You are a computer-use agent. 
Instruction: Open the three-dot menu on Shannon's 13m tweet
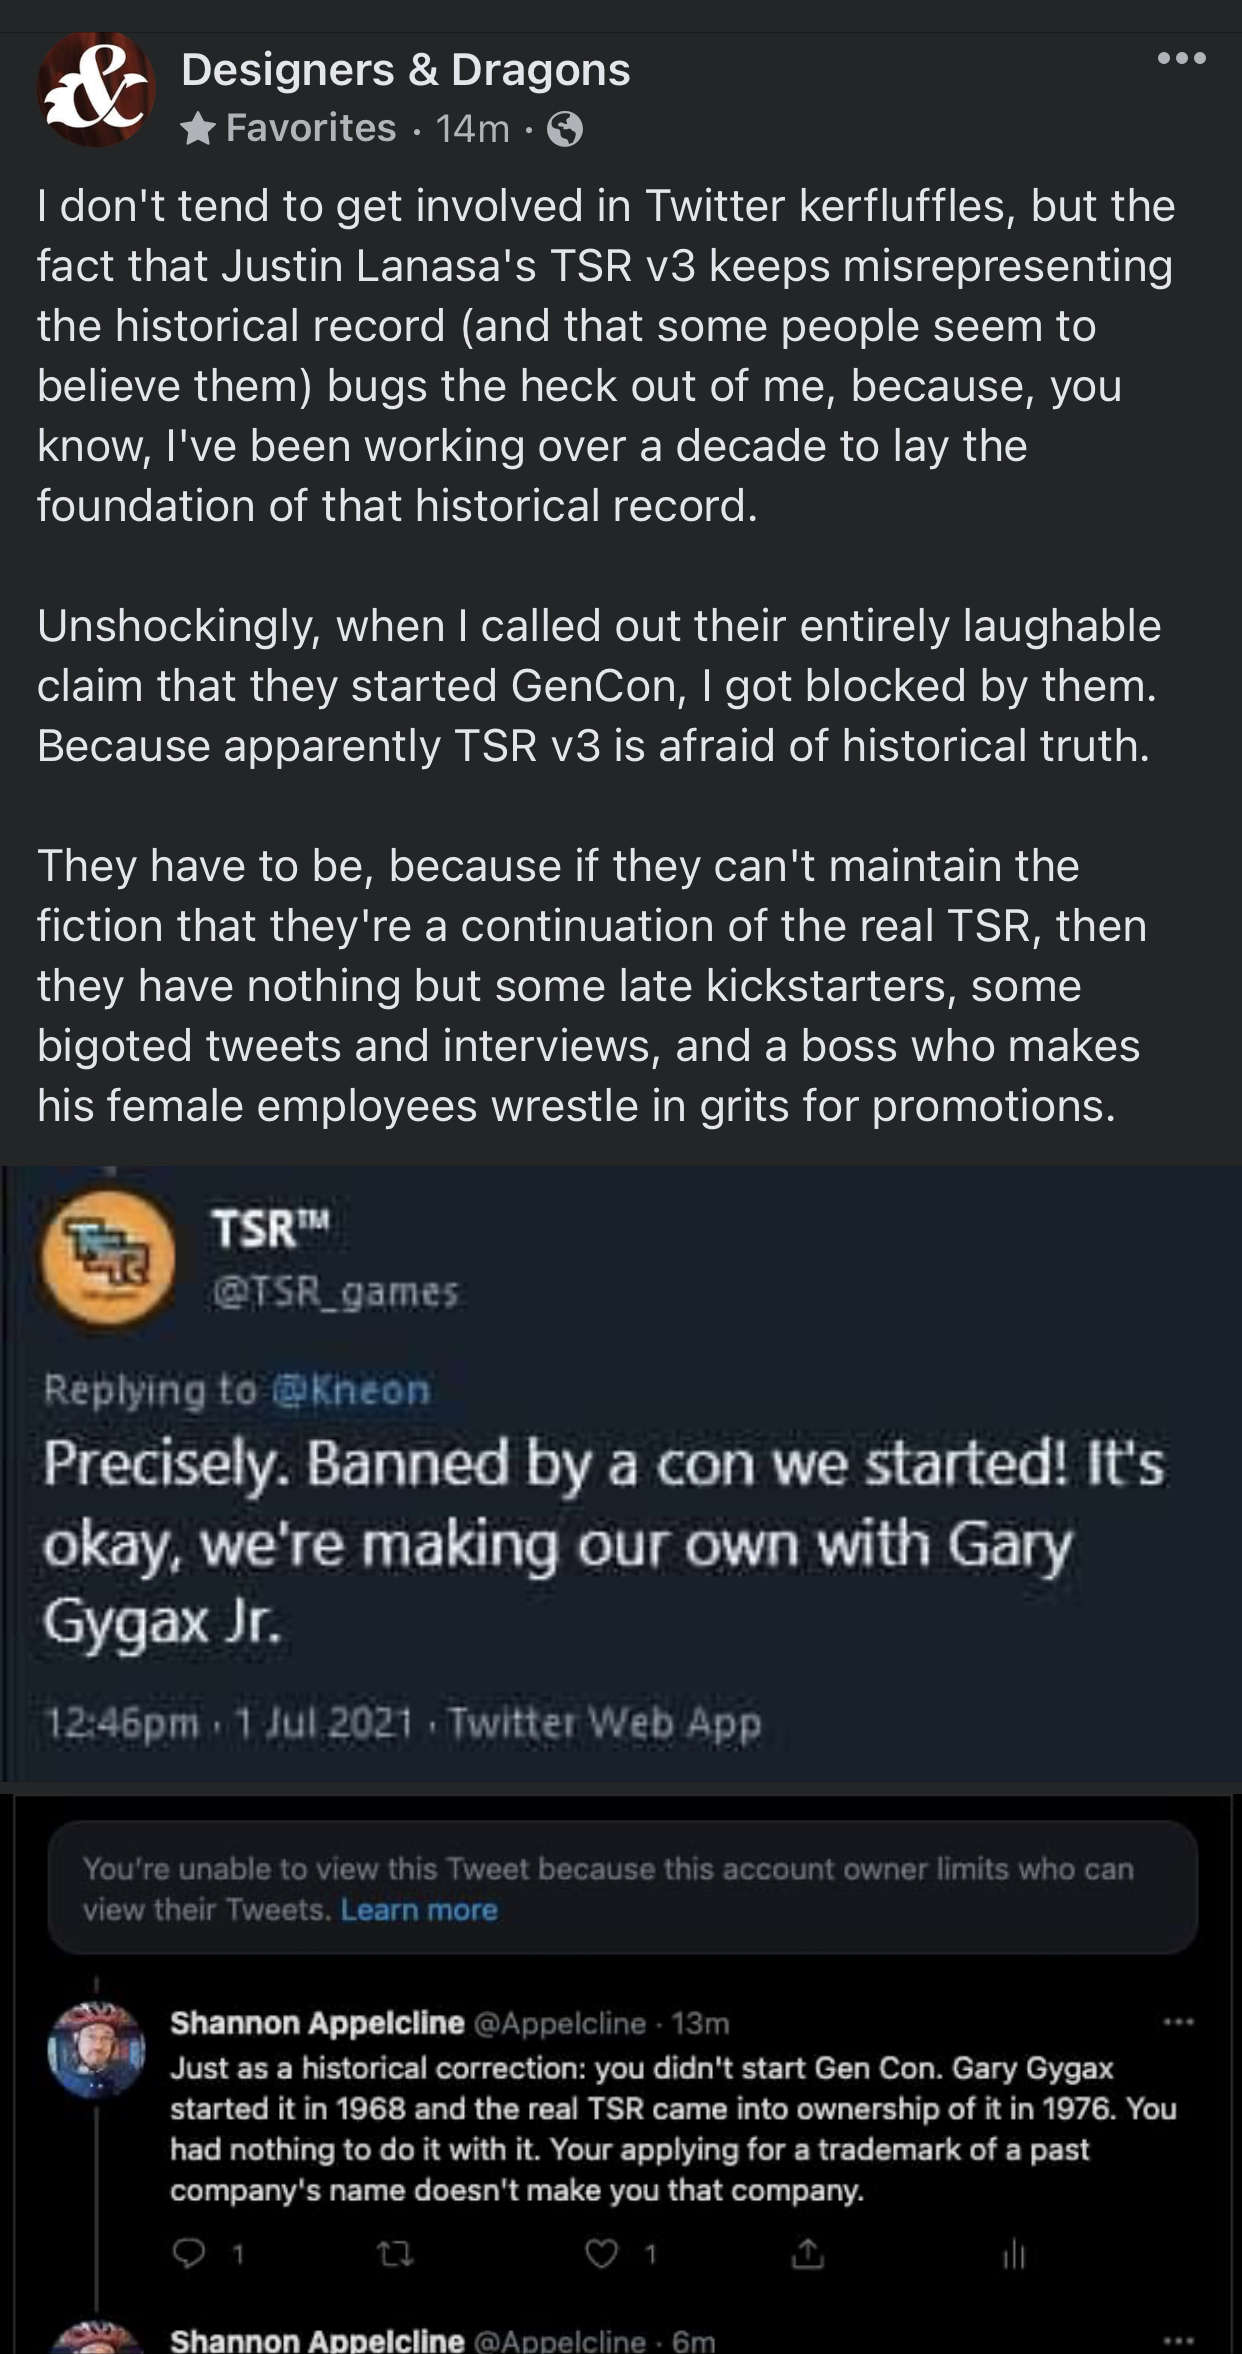1179,2022
